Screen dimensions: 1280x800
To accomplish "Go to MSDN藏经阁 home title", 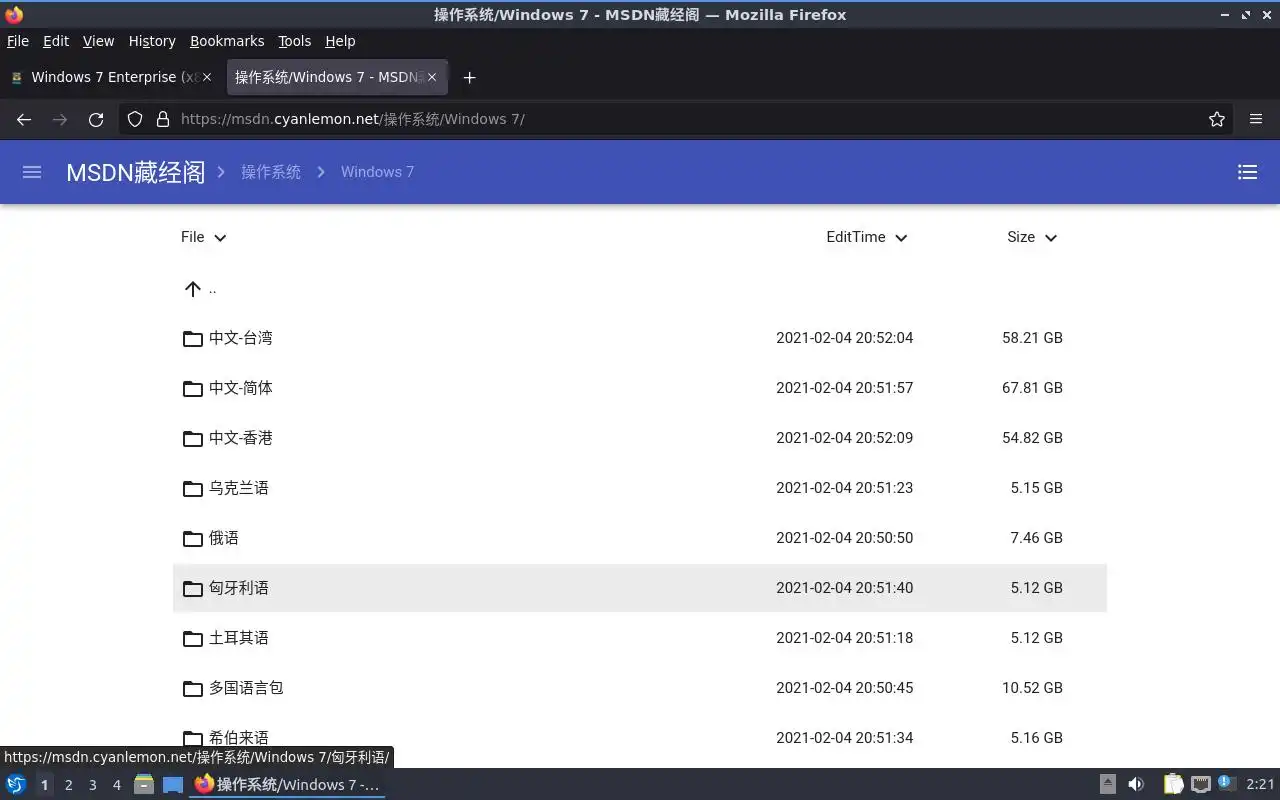I will [x=136, y=172].
